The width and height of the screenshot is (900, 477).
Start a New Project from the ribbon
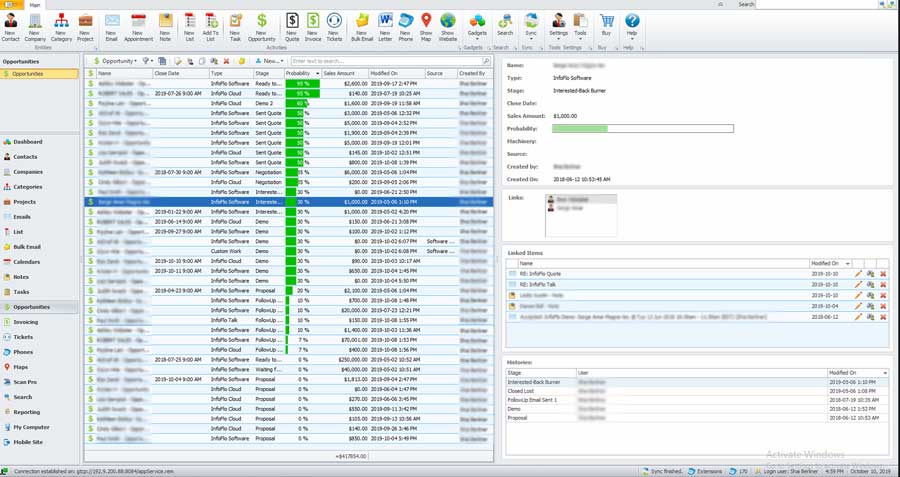tap(85, 27)
